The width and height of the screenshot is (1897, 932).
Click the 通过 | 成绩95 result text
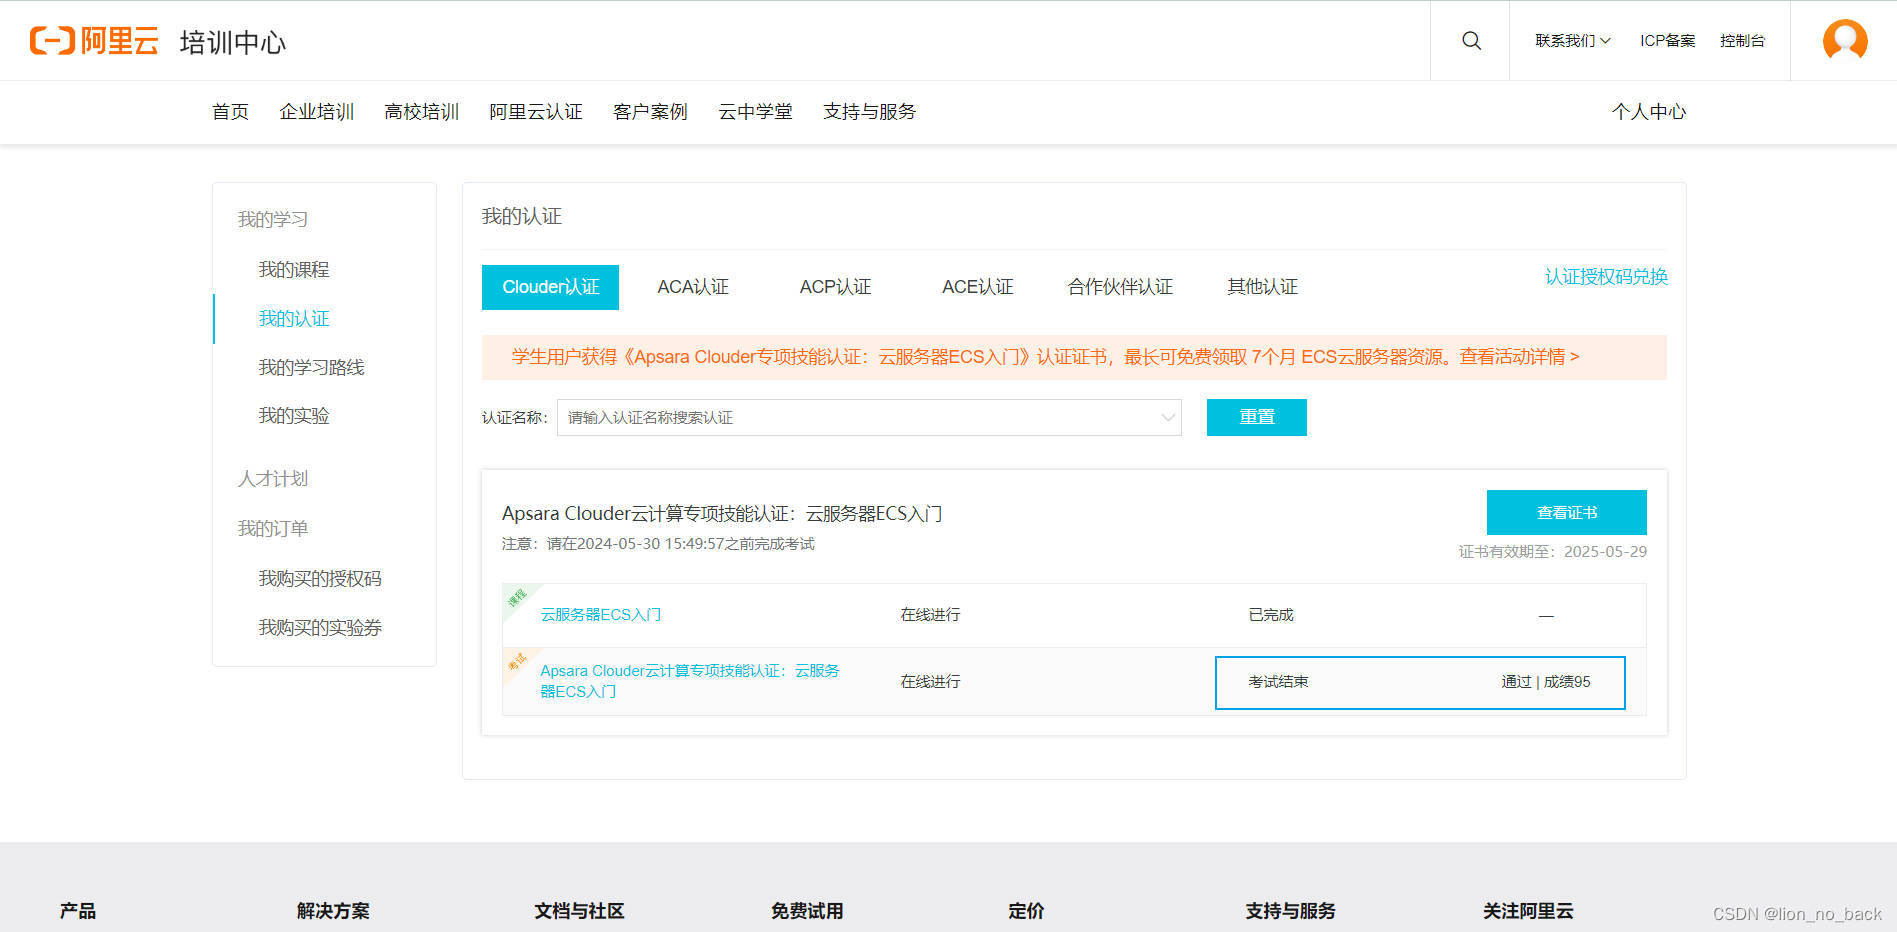click(x=1545, y=682)
